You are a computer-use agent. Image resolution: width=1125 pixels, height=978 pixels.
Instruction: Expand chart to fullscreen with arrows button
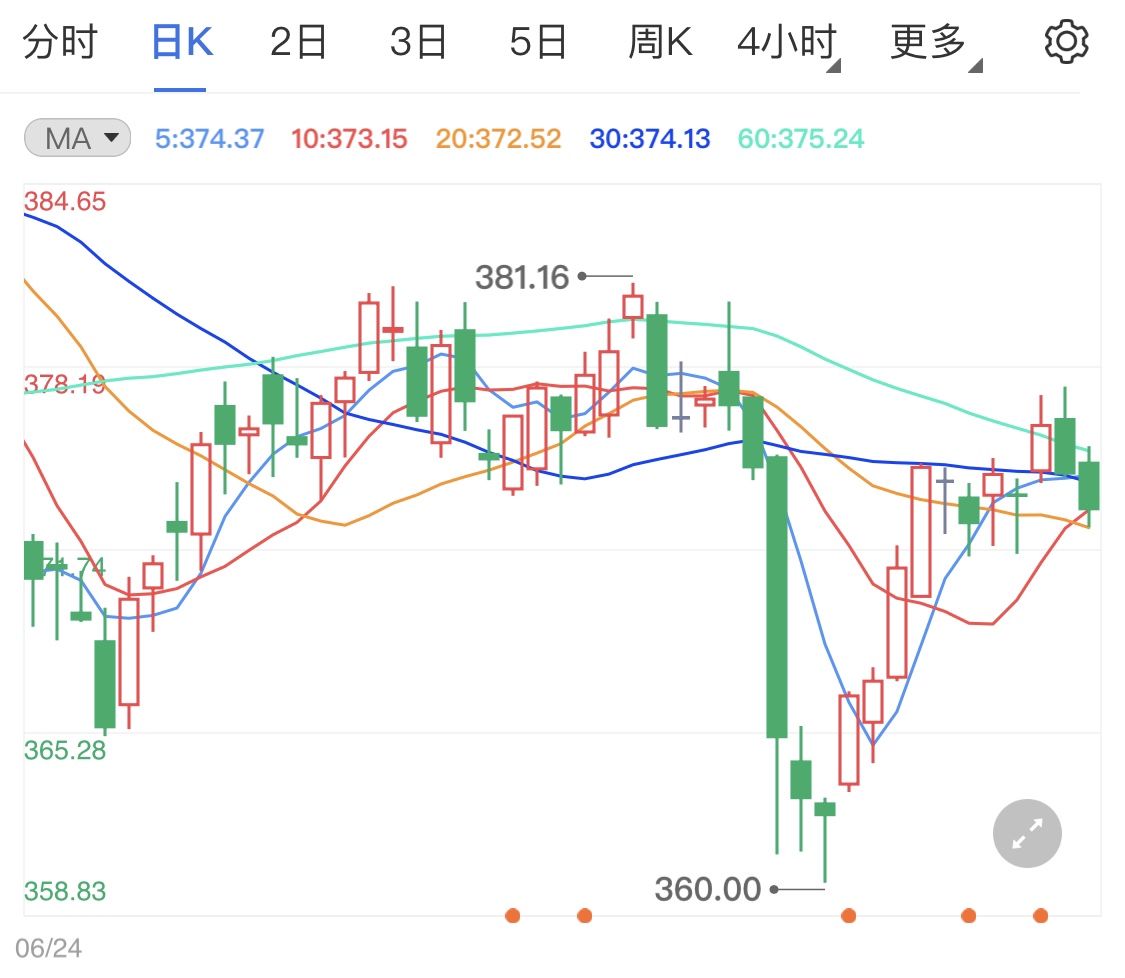[1027, 833]
